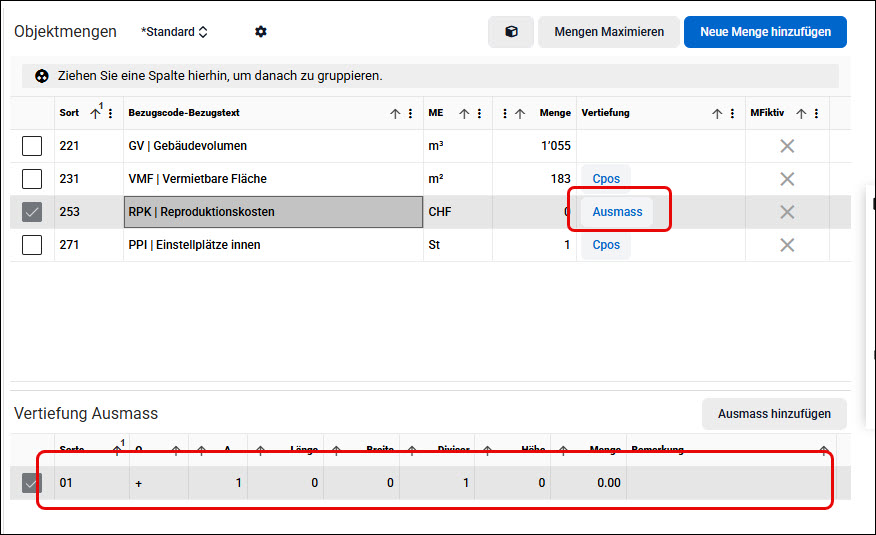876x535 pixels.
Task: Open the settings gear next to Standard
Action: click(x=260, y=32)
